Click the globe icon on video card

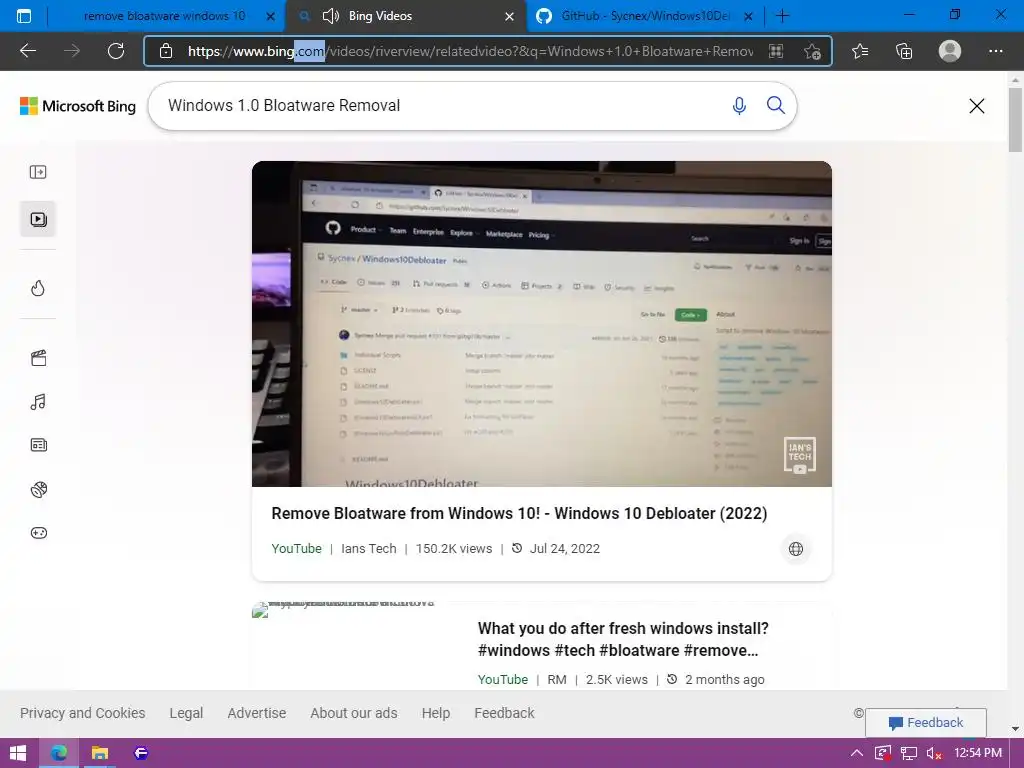pyautogui.click(x=795, y=549)
